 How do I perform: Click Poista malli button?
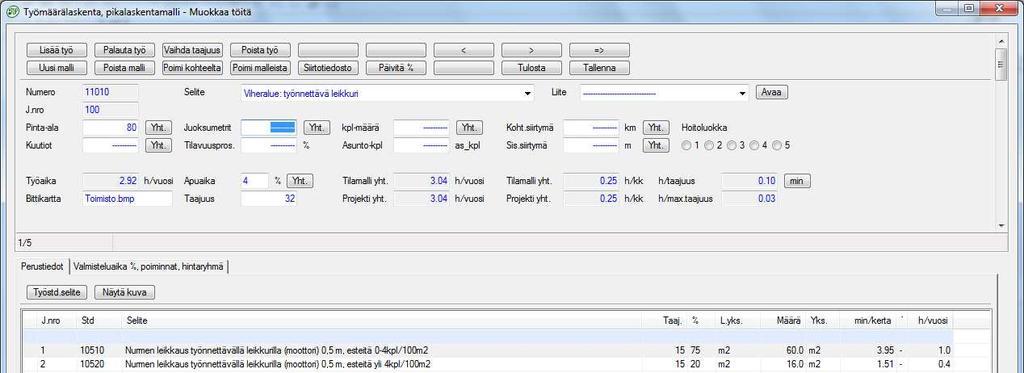124,67
